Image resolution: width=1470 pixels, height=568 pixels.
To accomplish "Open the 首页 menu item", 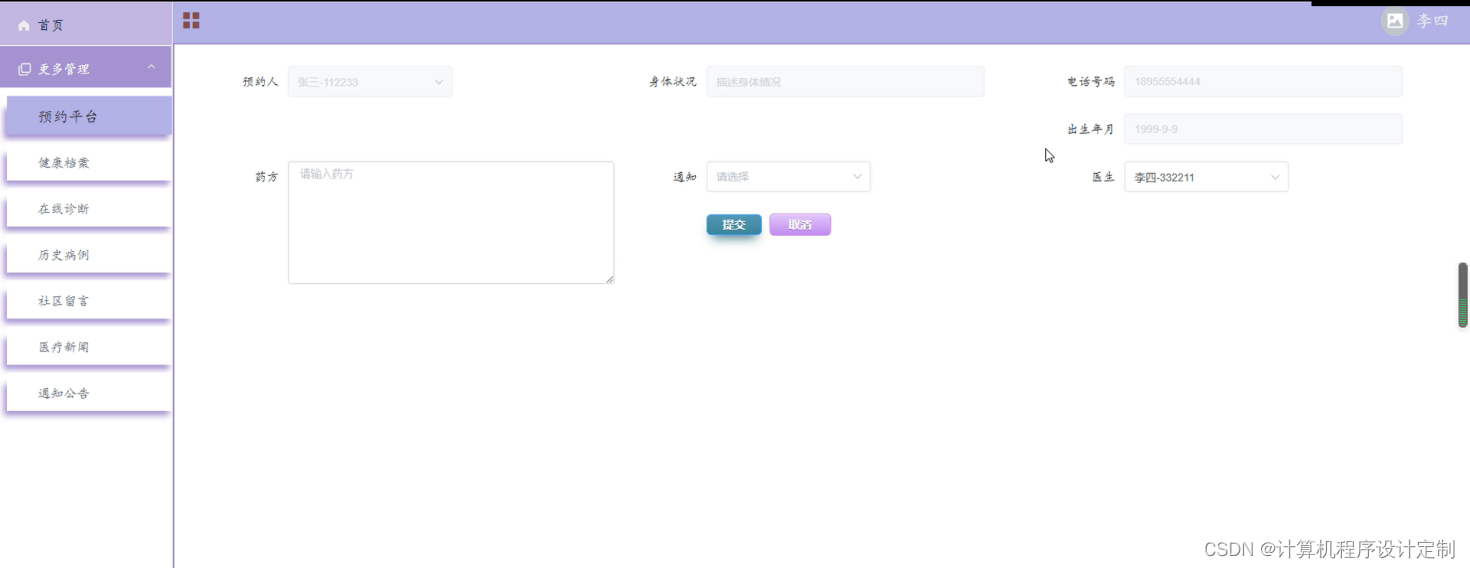I will (x=86, y=24).
